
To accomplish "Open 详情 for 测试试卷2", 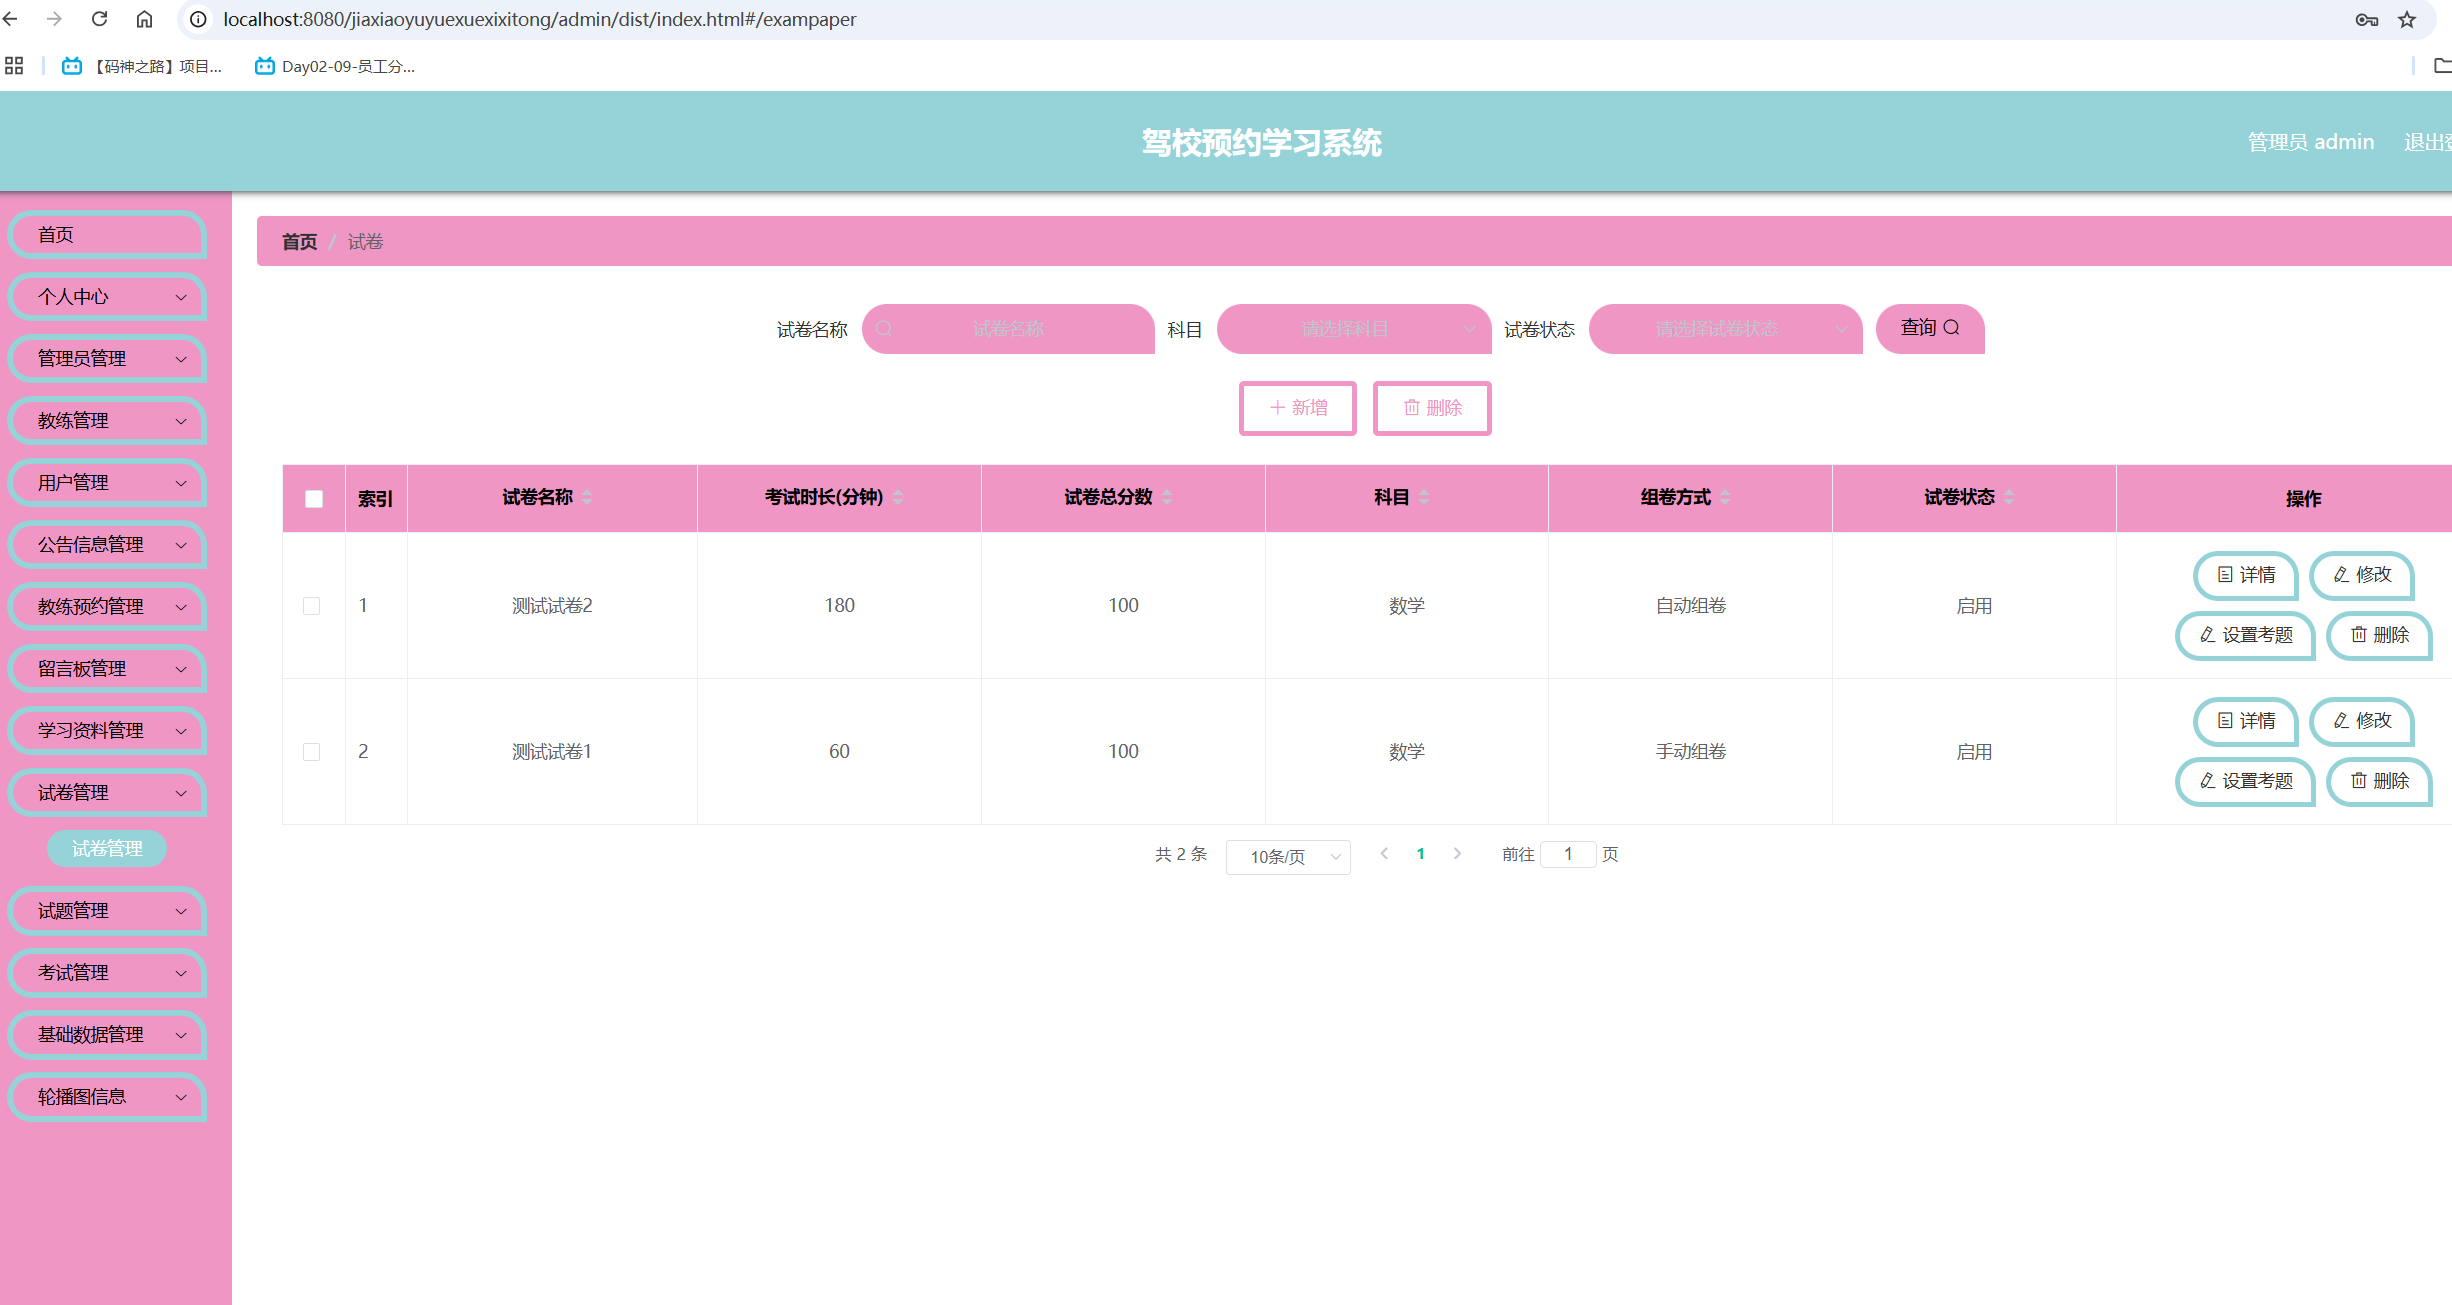I will (2246, 575).
